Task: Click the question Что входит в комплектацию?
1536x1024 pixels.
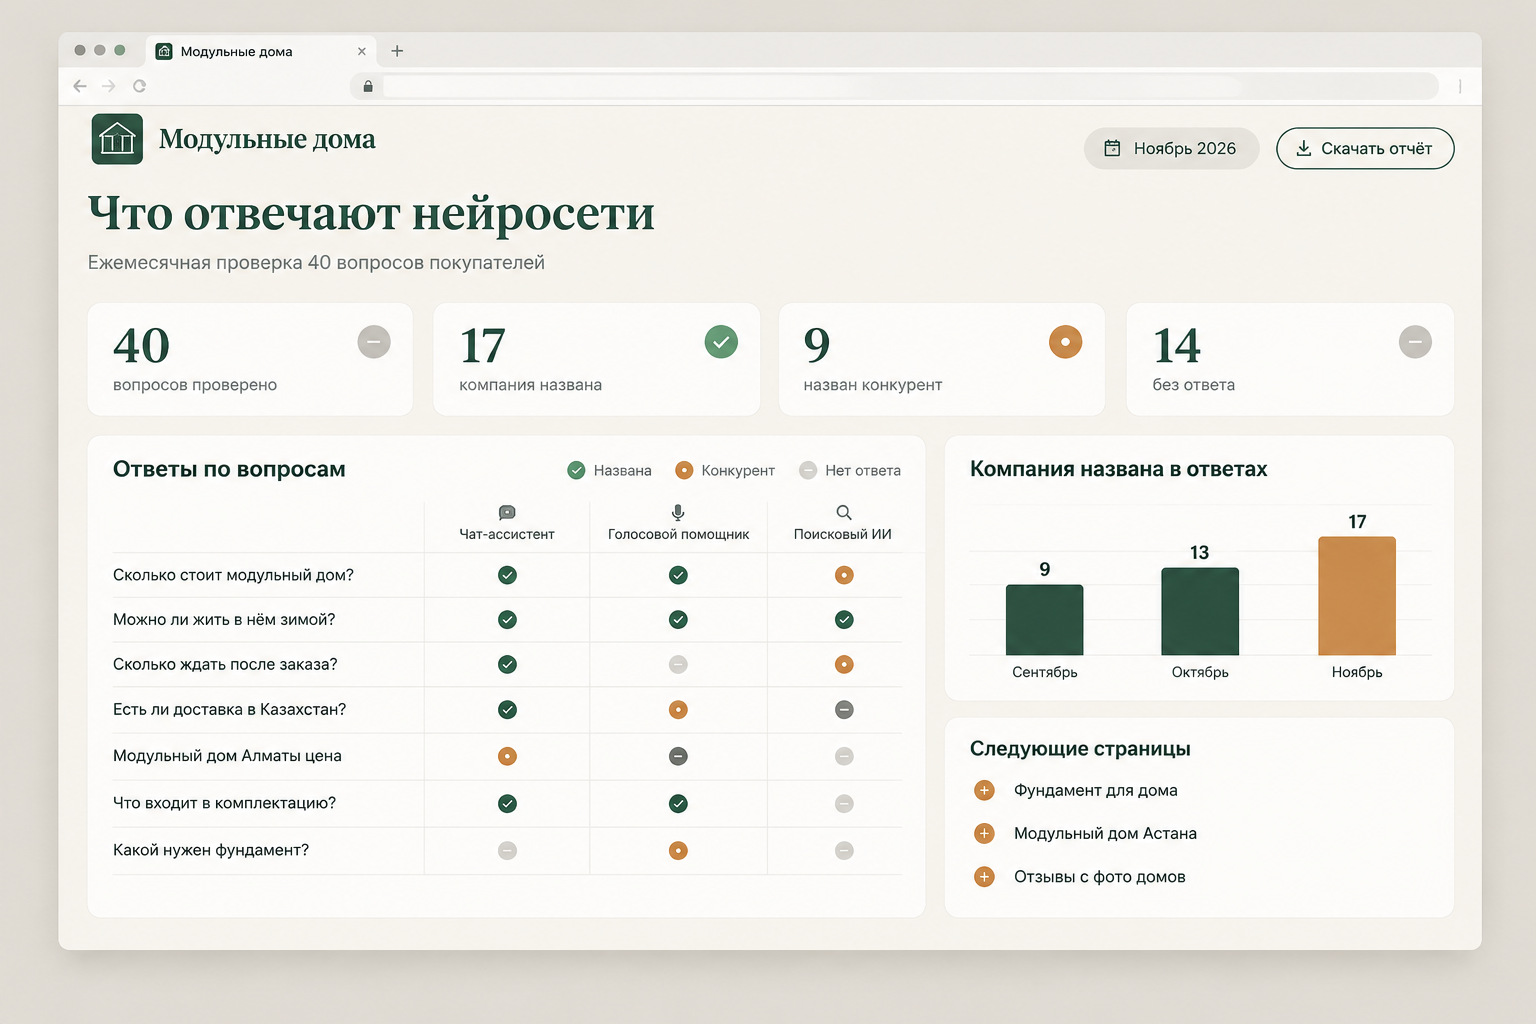Action: point(224,803)
